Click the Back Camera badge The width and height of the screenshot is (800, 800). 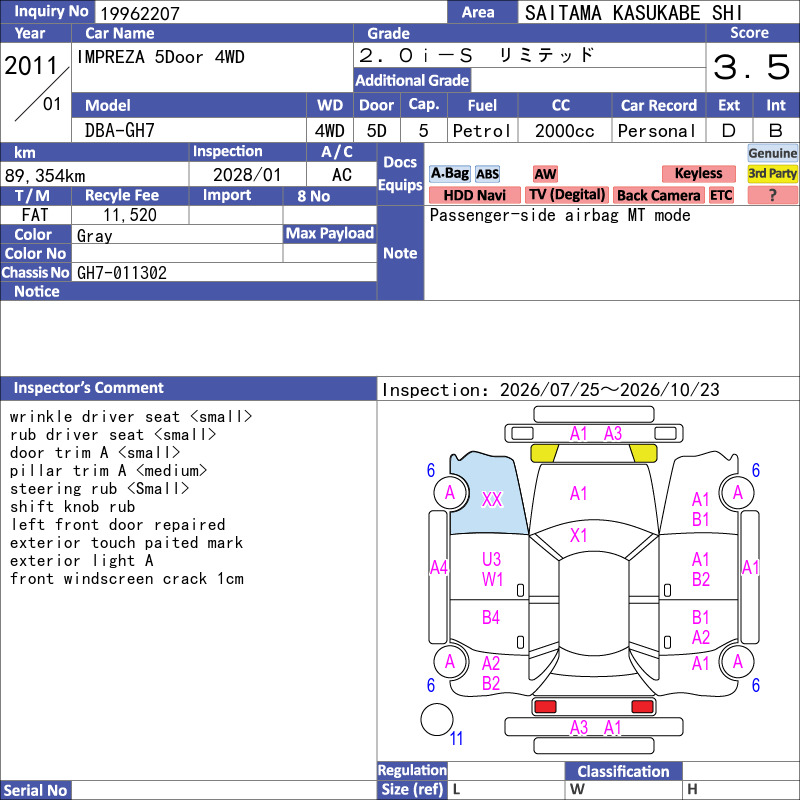coord(658,195)
